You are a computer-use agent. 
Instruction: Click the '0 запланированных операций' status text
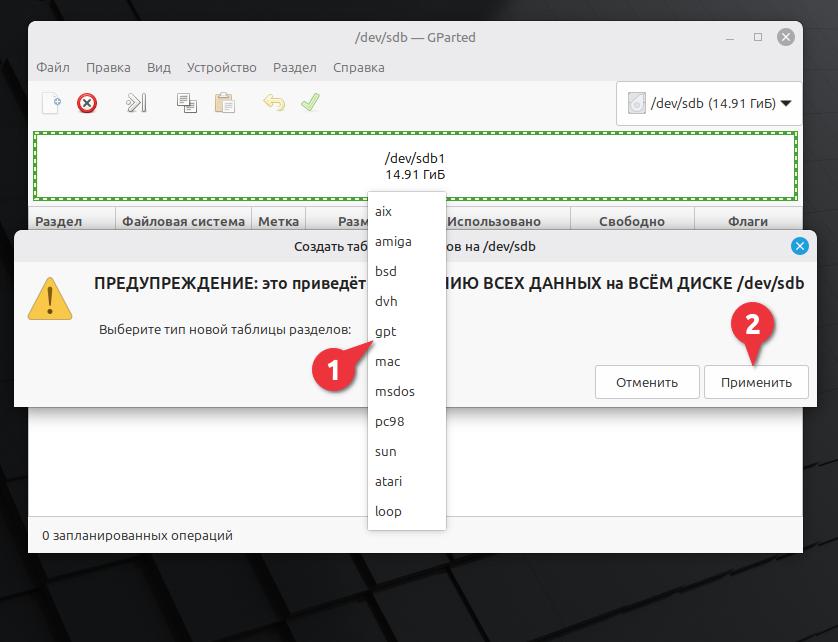tap(137, 535)
